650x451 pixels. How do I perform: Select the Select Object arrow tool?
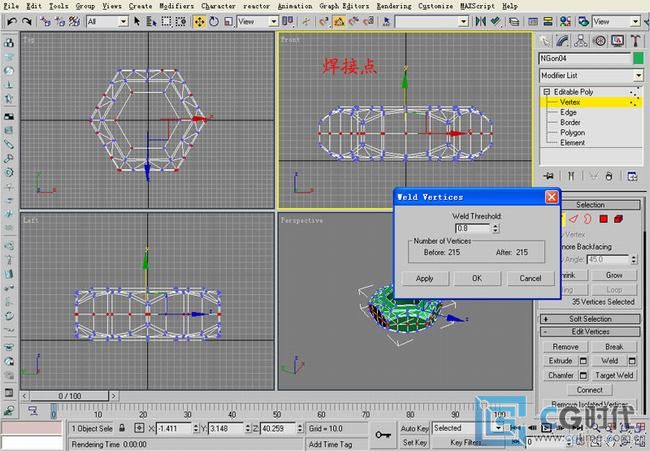(x=137, y=21)
